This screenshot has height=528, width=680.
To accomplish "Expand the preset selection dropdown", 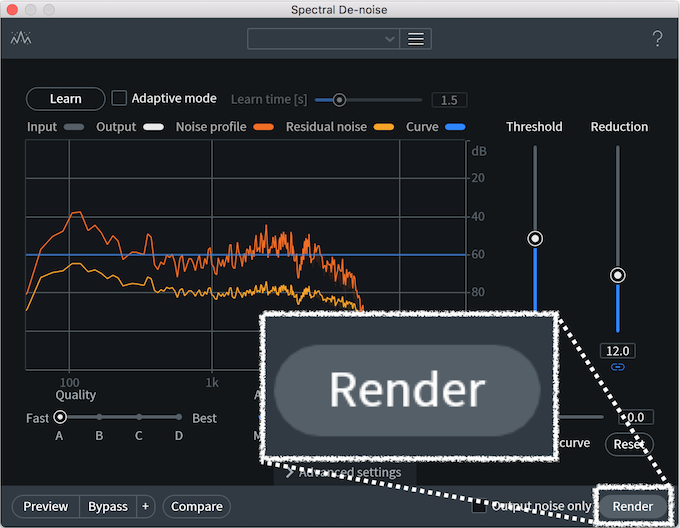I will (324, 39).
